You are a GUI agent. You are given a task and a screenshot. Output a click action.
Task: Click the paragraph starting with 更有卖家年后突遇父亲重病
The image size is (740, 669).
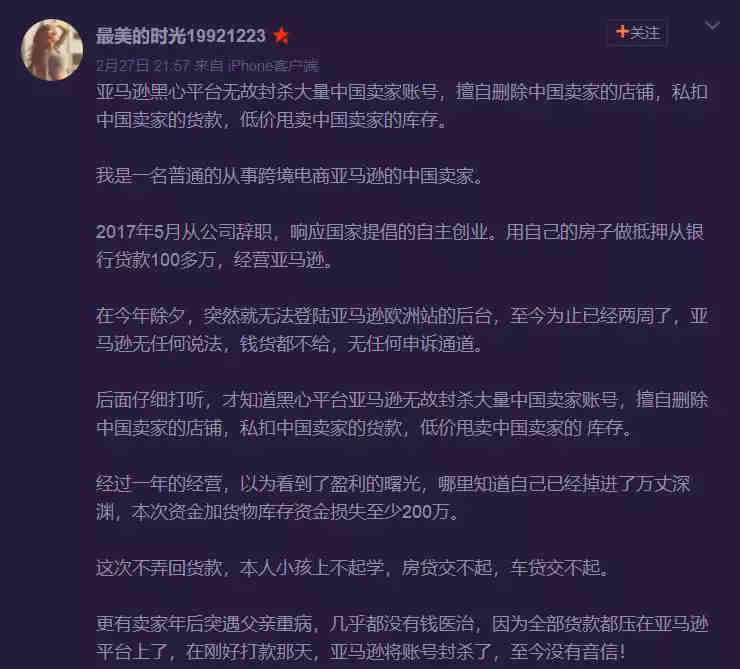pos(402,638)
